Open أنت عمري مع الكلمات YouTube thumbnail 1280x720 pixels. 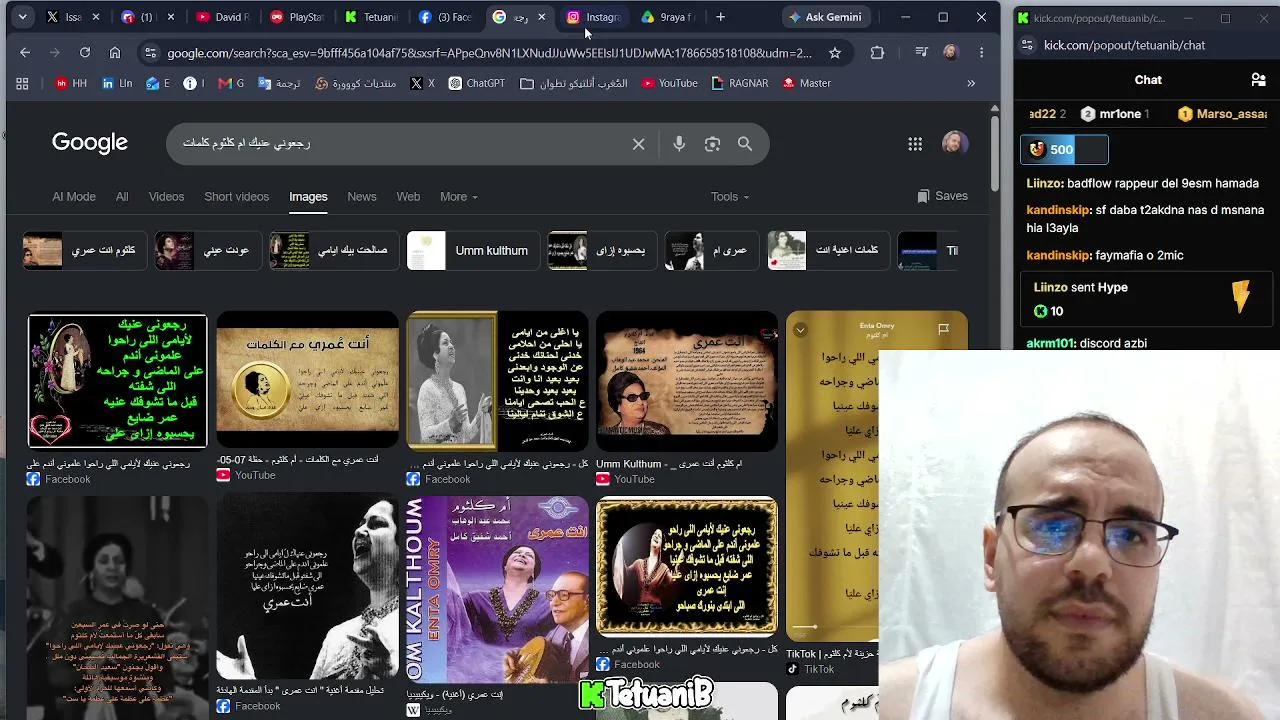pos(307,379)
